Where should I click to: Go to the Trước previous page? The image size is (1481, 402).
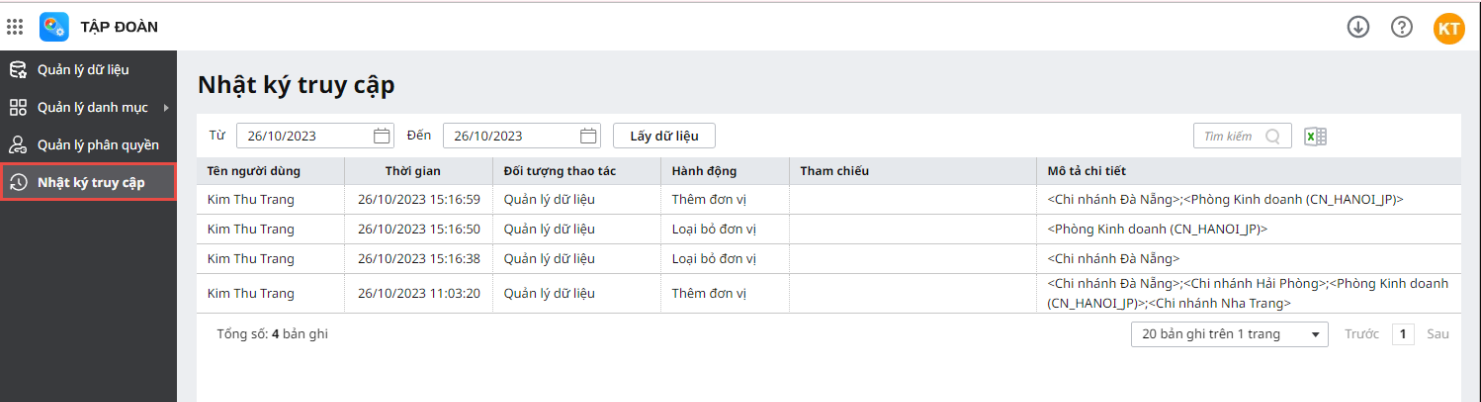[x=1361, y=334]
